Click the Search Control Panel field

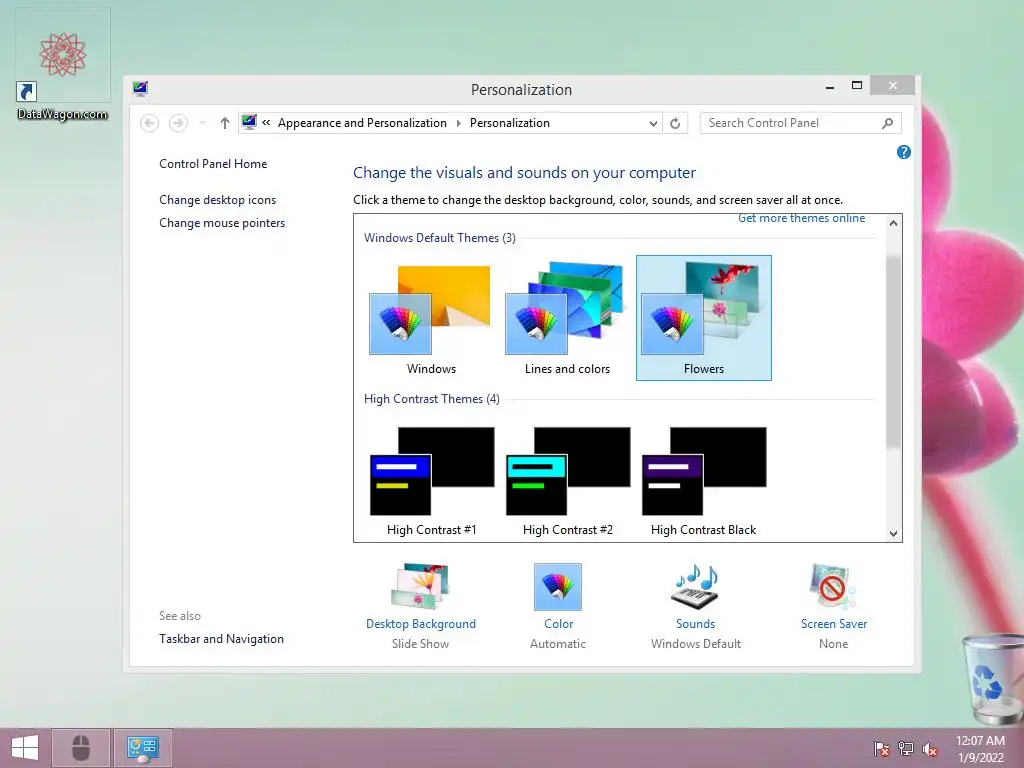pos(800,123)
